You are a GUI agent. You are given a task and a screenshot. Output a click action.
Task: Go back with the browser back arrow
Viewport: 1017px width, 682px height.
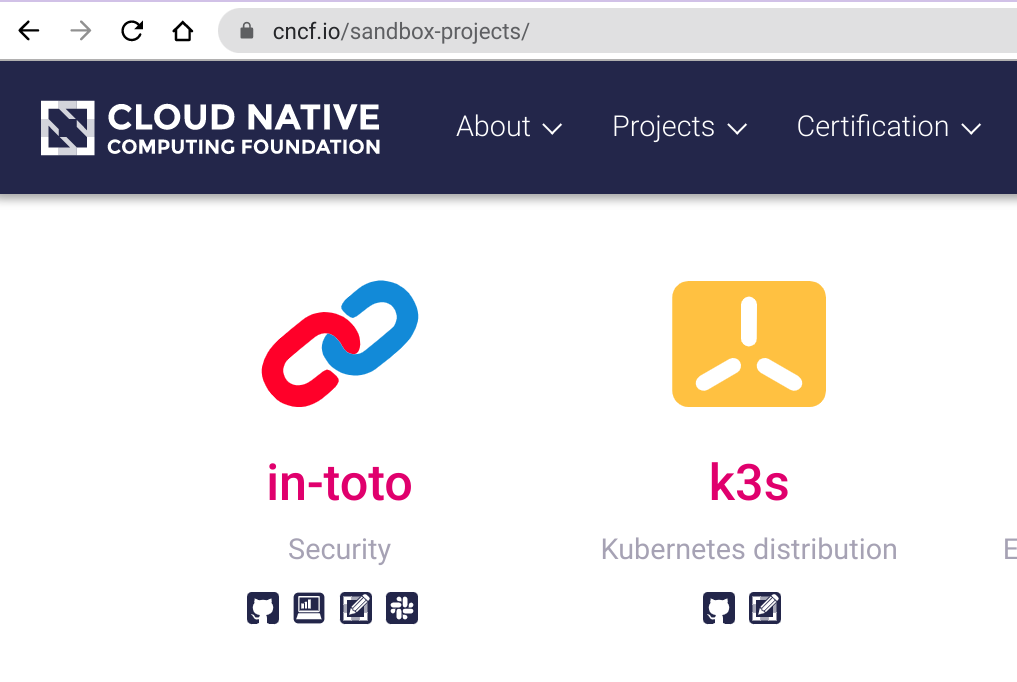tap(29, 30)
